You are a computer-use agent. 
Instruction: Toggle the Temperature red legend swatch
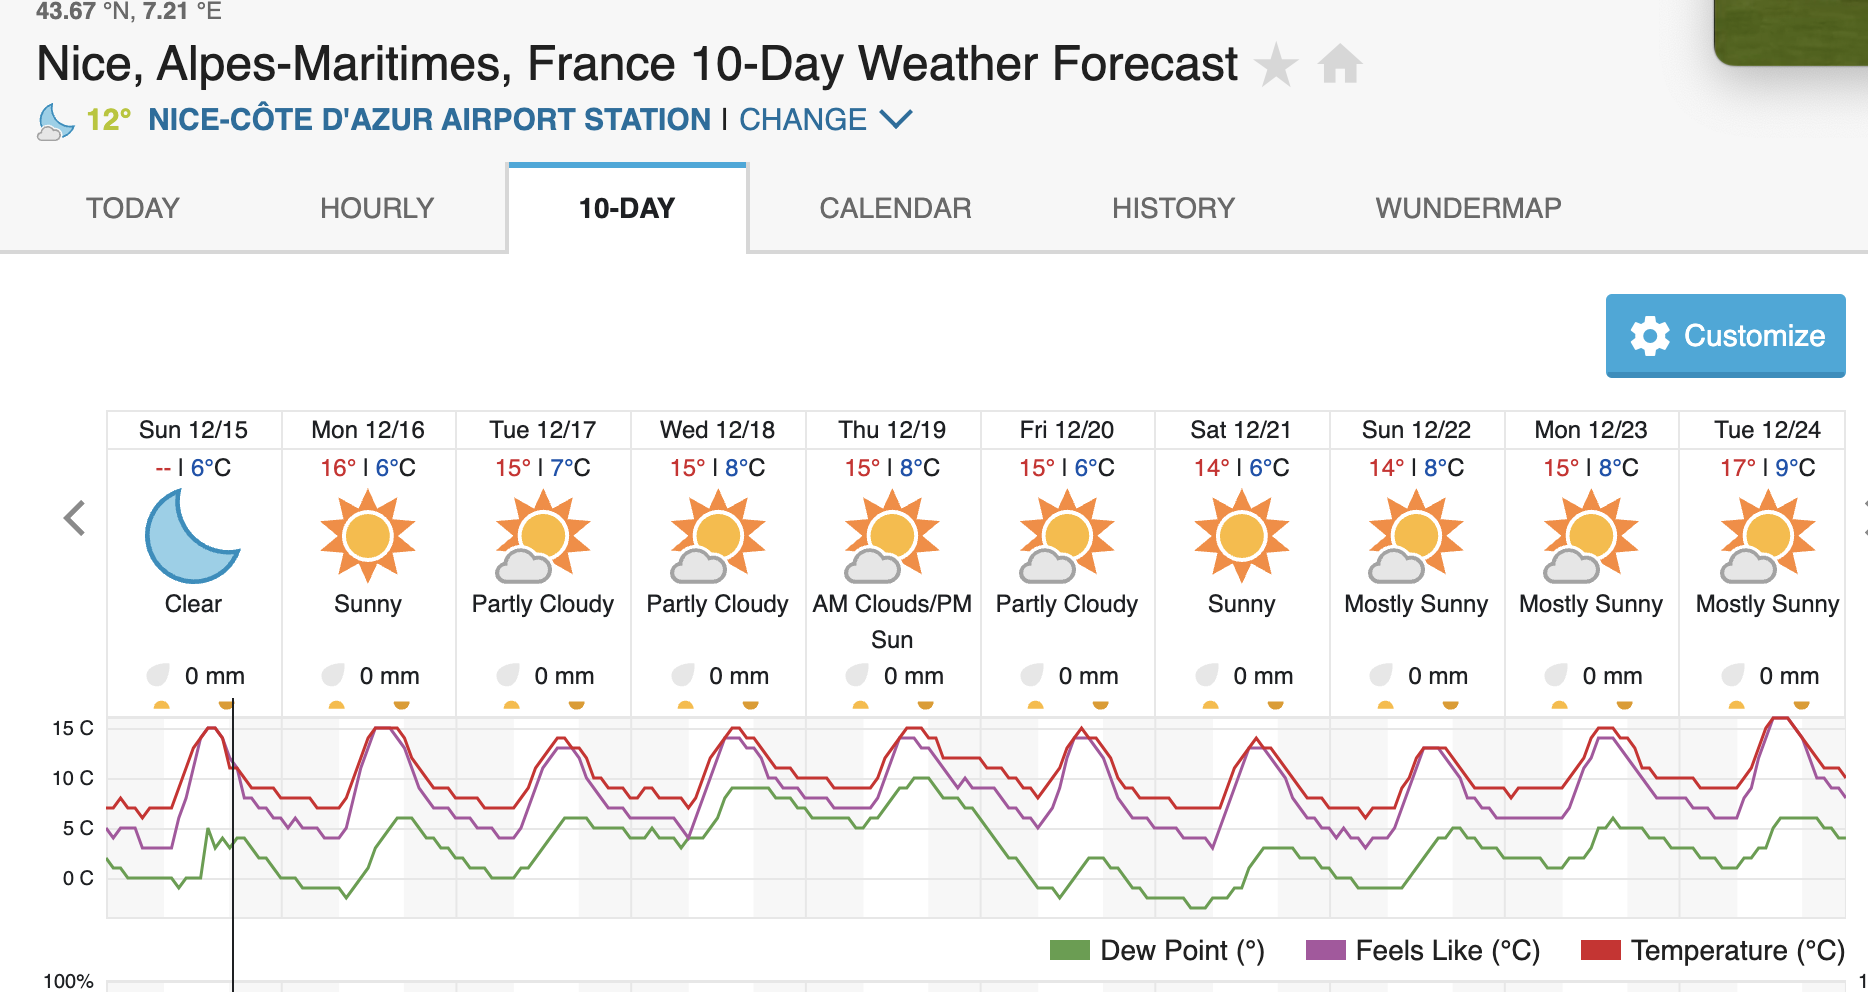(1601, 950)
